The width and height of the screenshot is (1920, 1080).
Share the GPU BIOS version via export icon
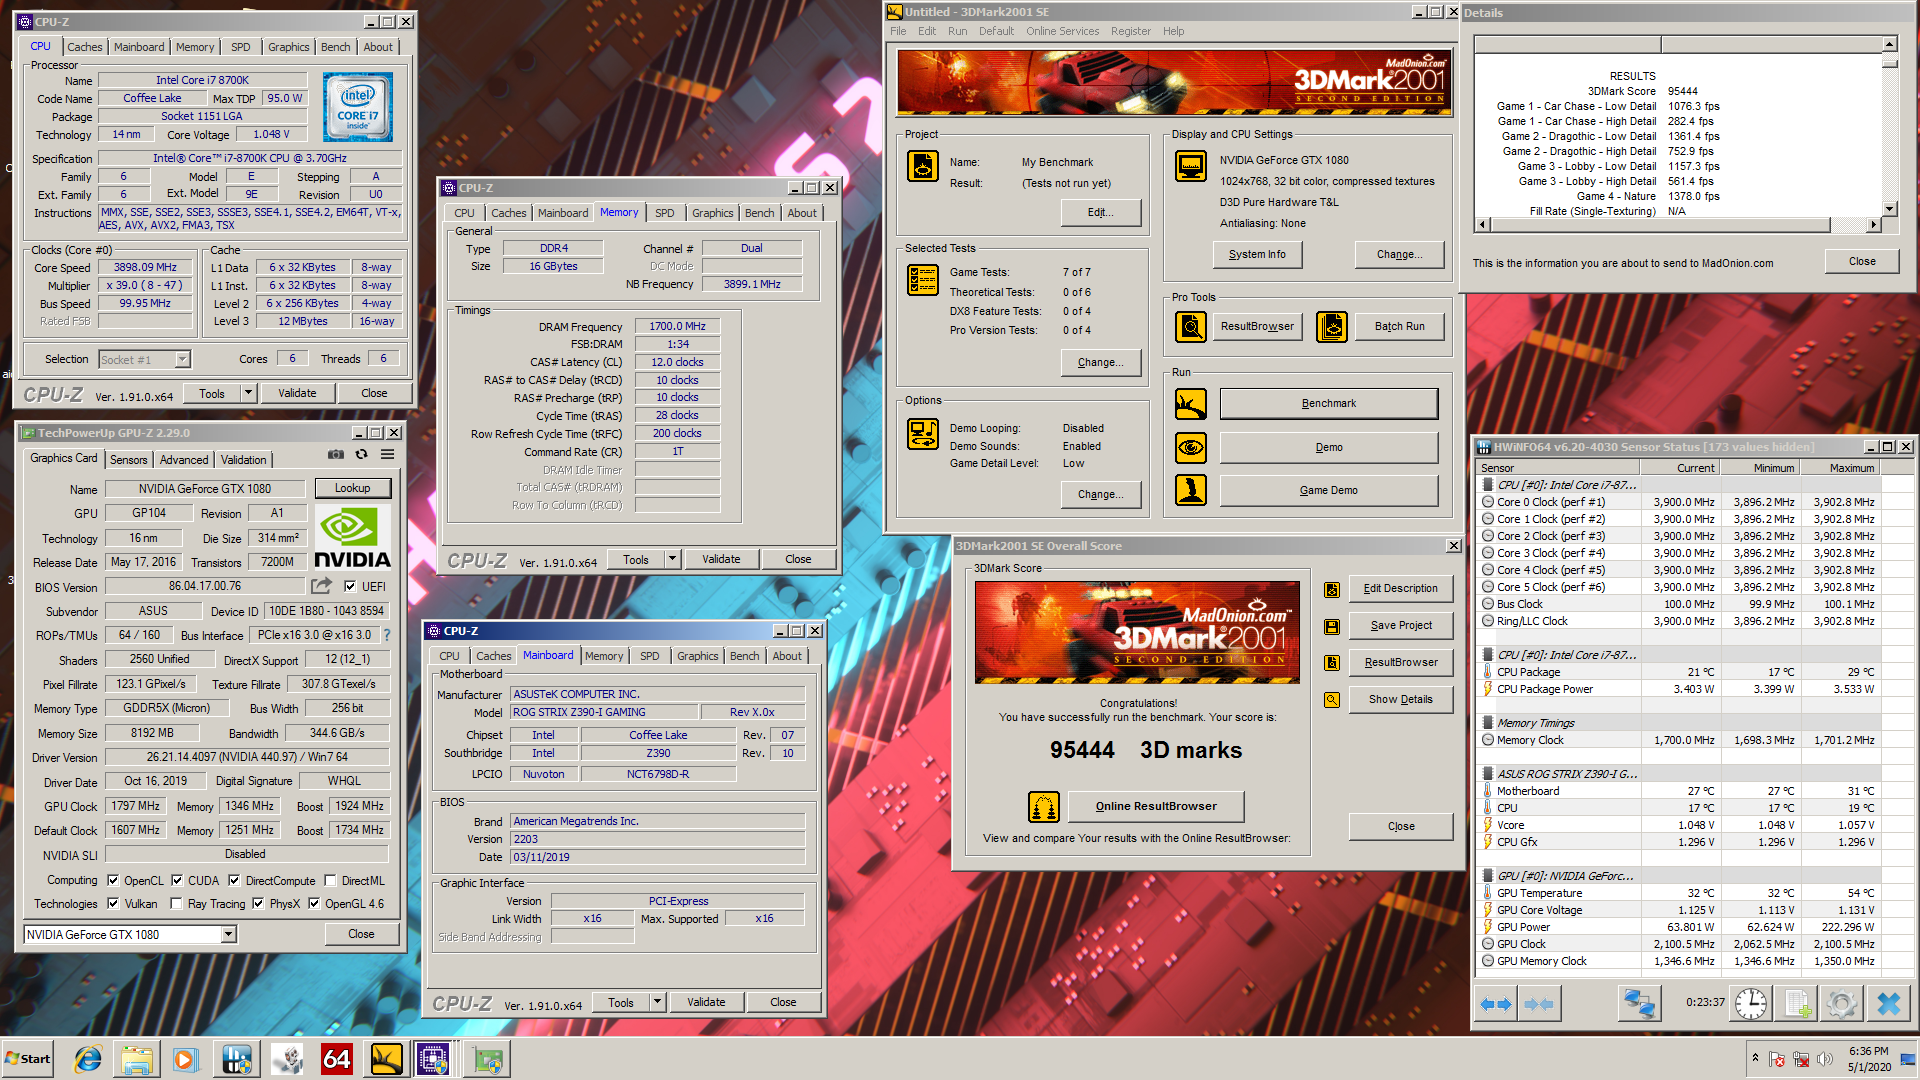click(x=322, y=586)
